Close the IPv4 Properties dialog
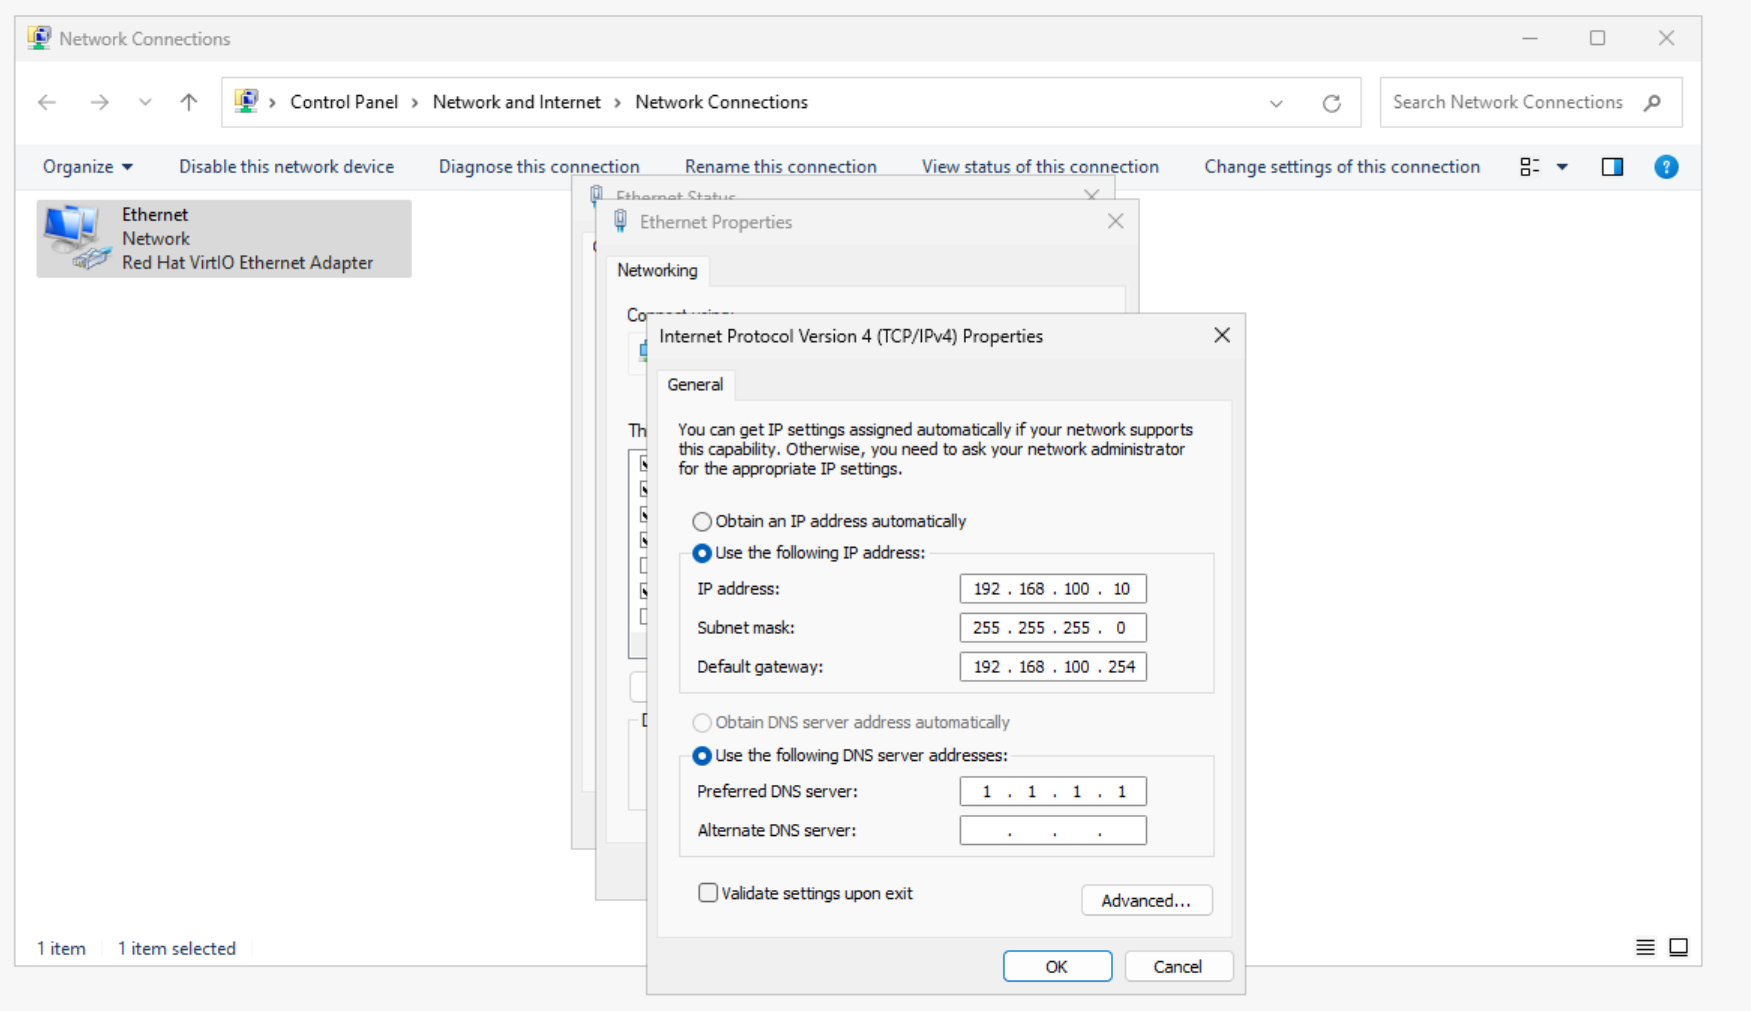This screenshot has width=1751, height=1011. click(x=1222, y=336)
